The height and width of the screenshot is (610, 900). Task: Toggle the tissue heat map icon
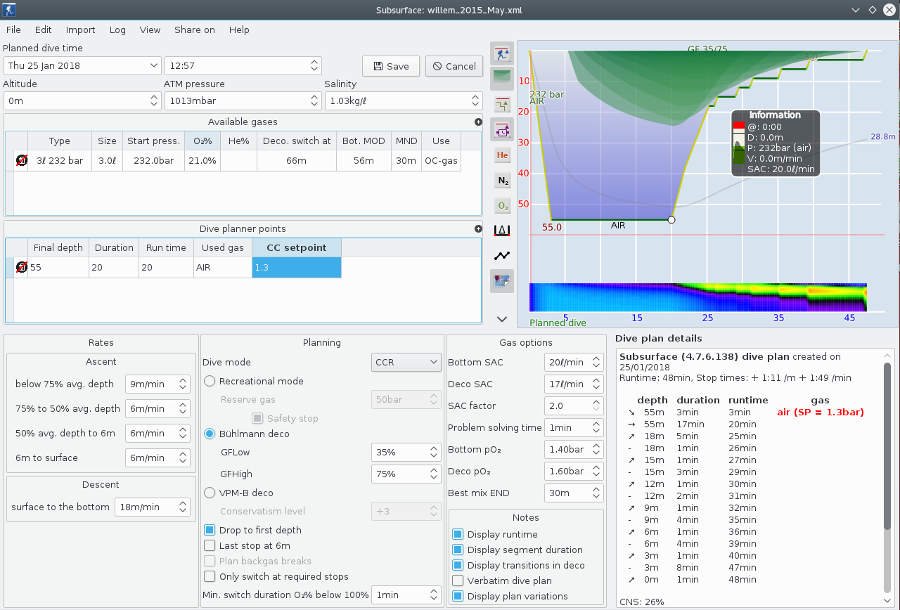coord(502,281)
